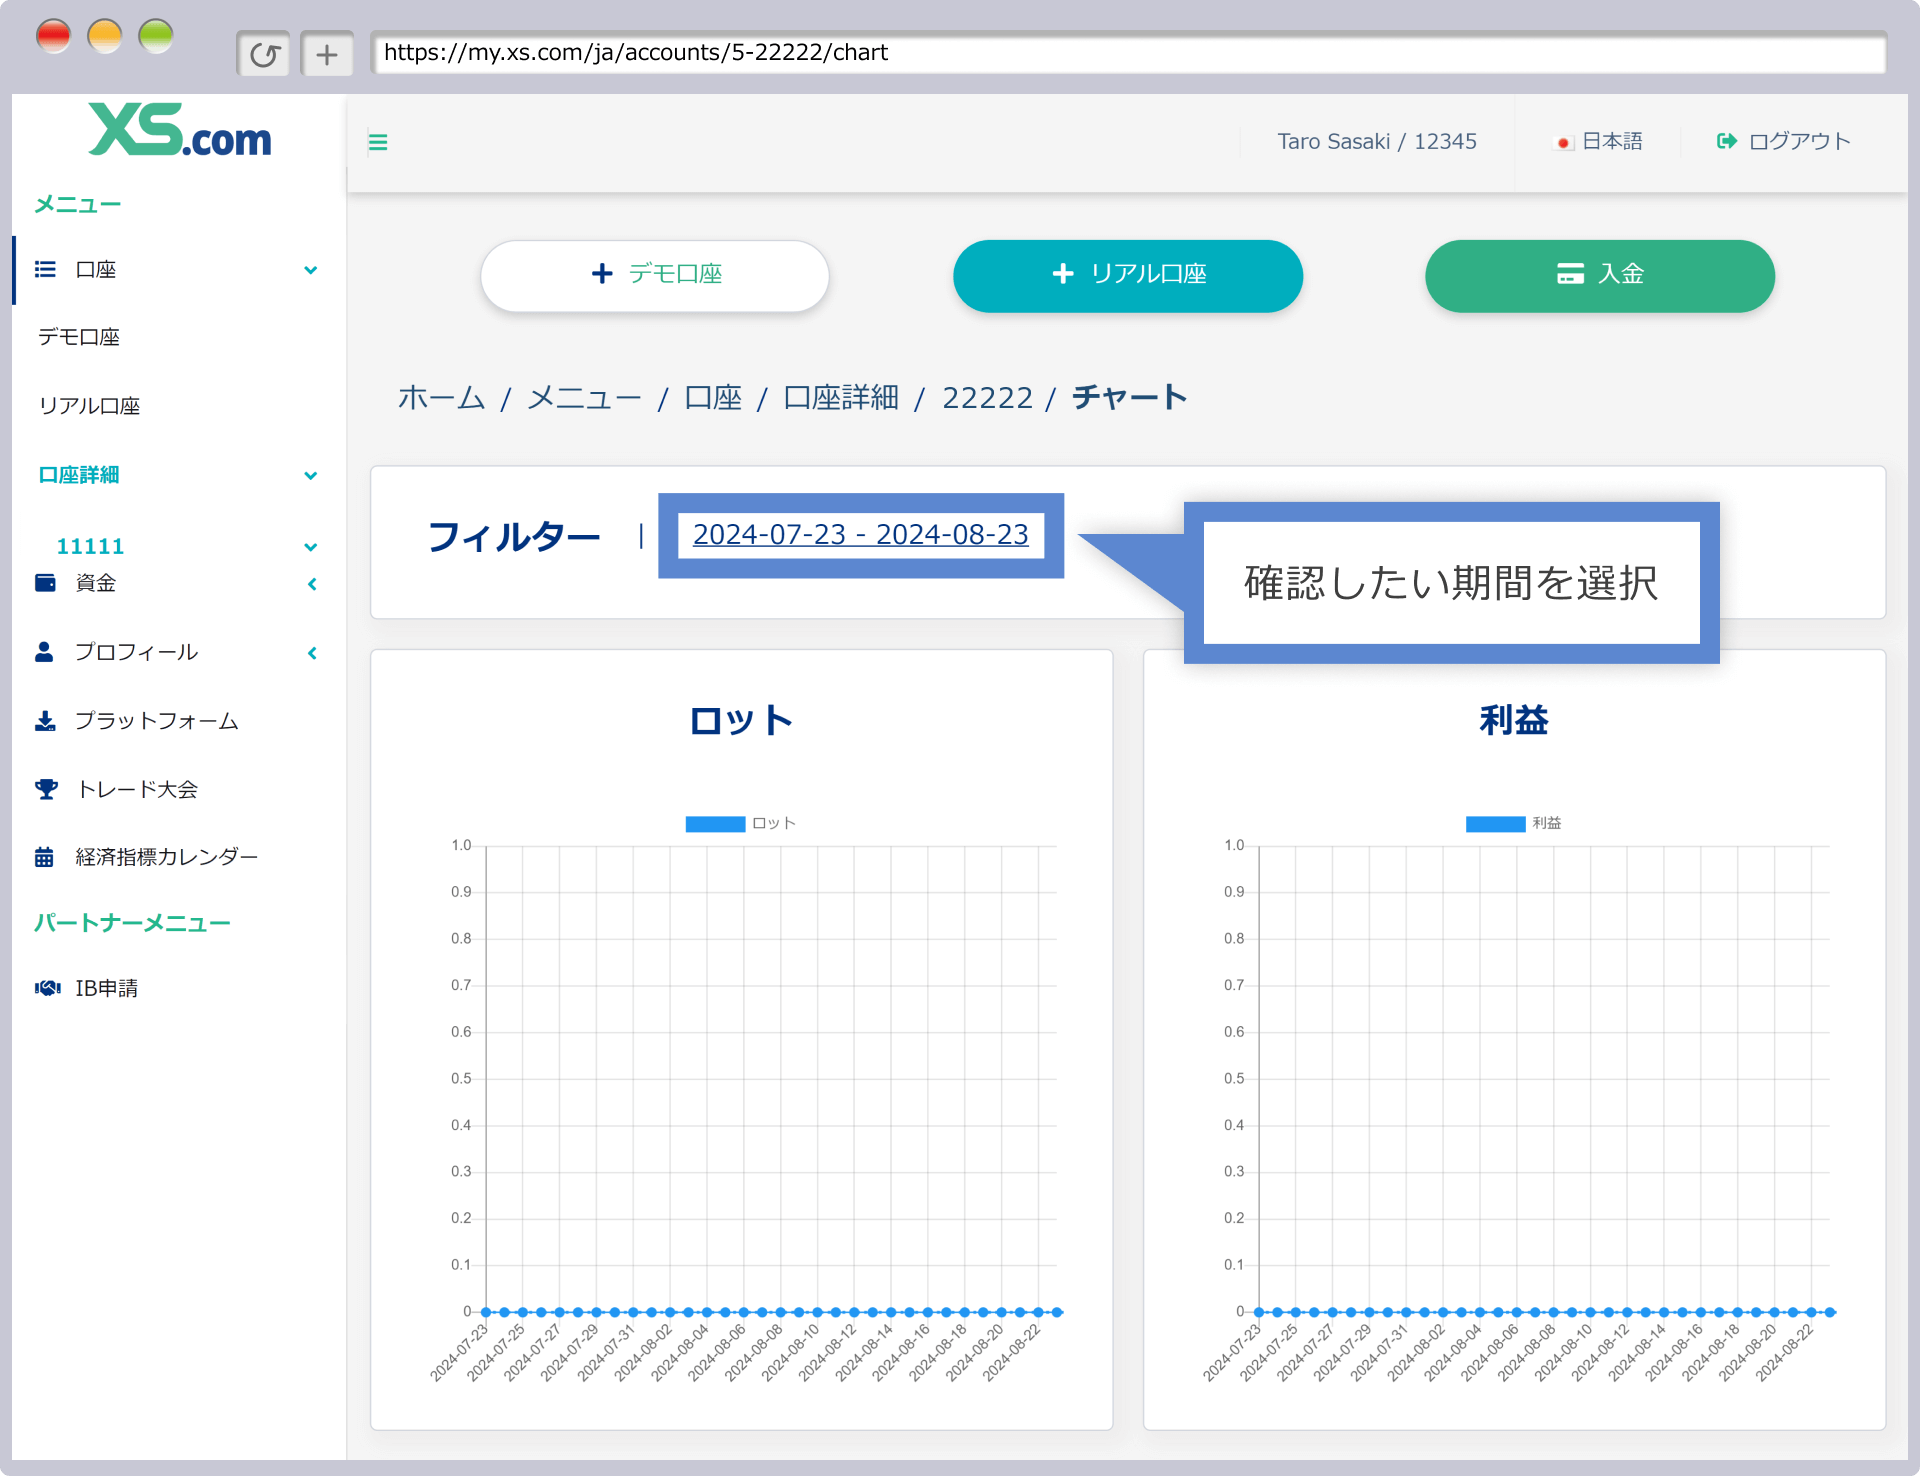
Task: Click the browser URL address bar
Action: coord(1128,53)
